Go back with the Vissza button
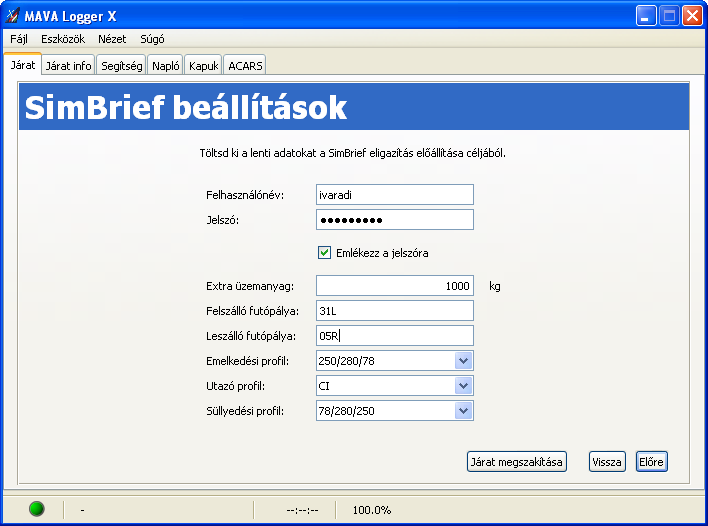 [607, 461]
